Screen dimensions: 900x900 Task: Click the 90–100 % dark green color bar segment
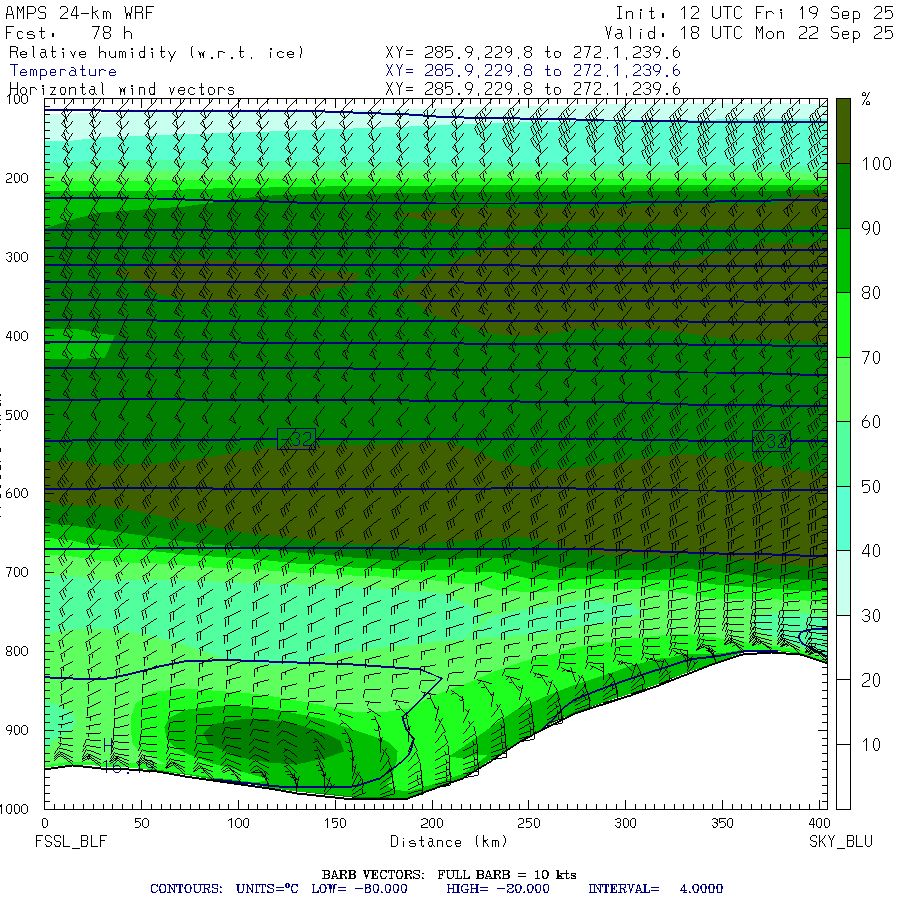[843, 196]
